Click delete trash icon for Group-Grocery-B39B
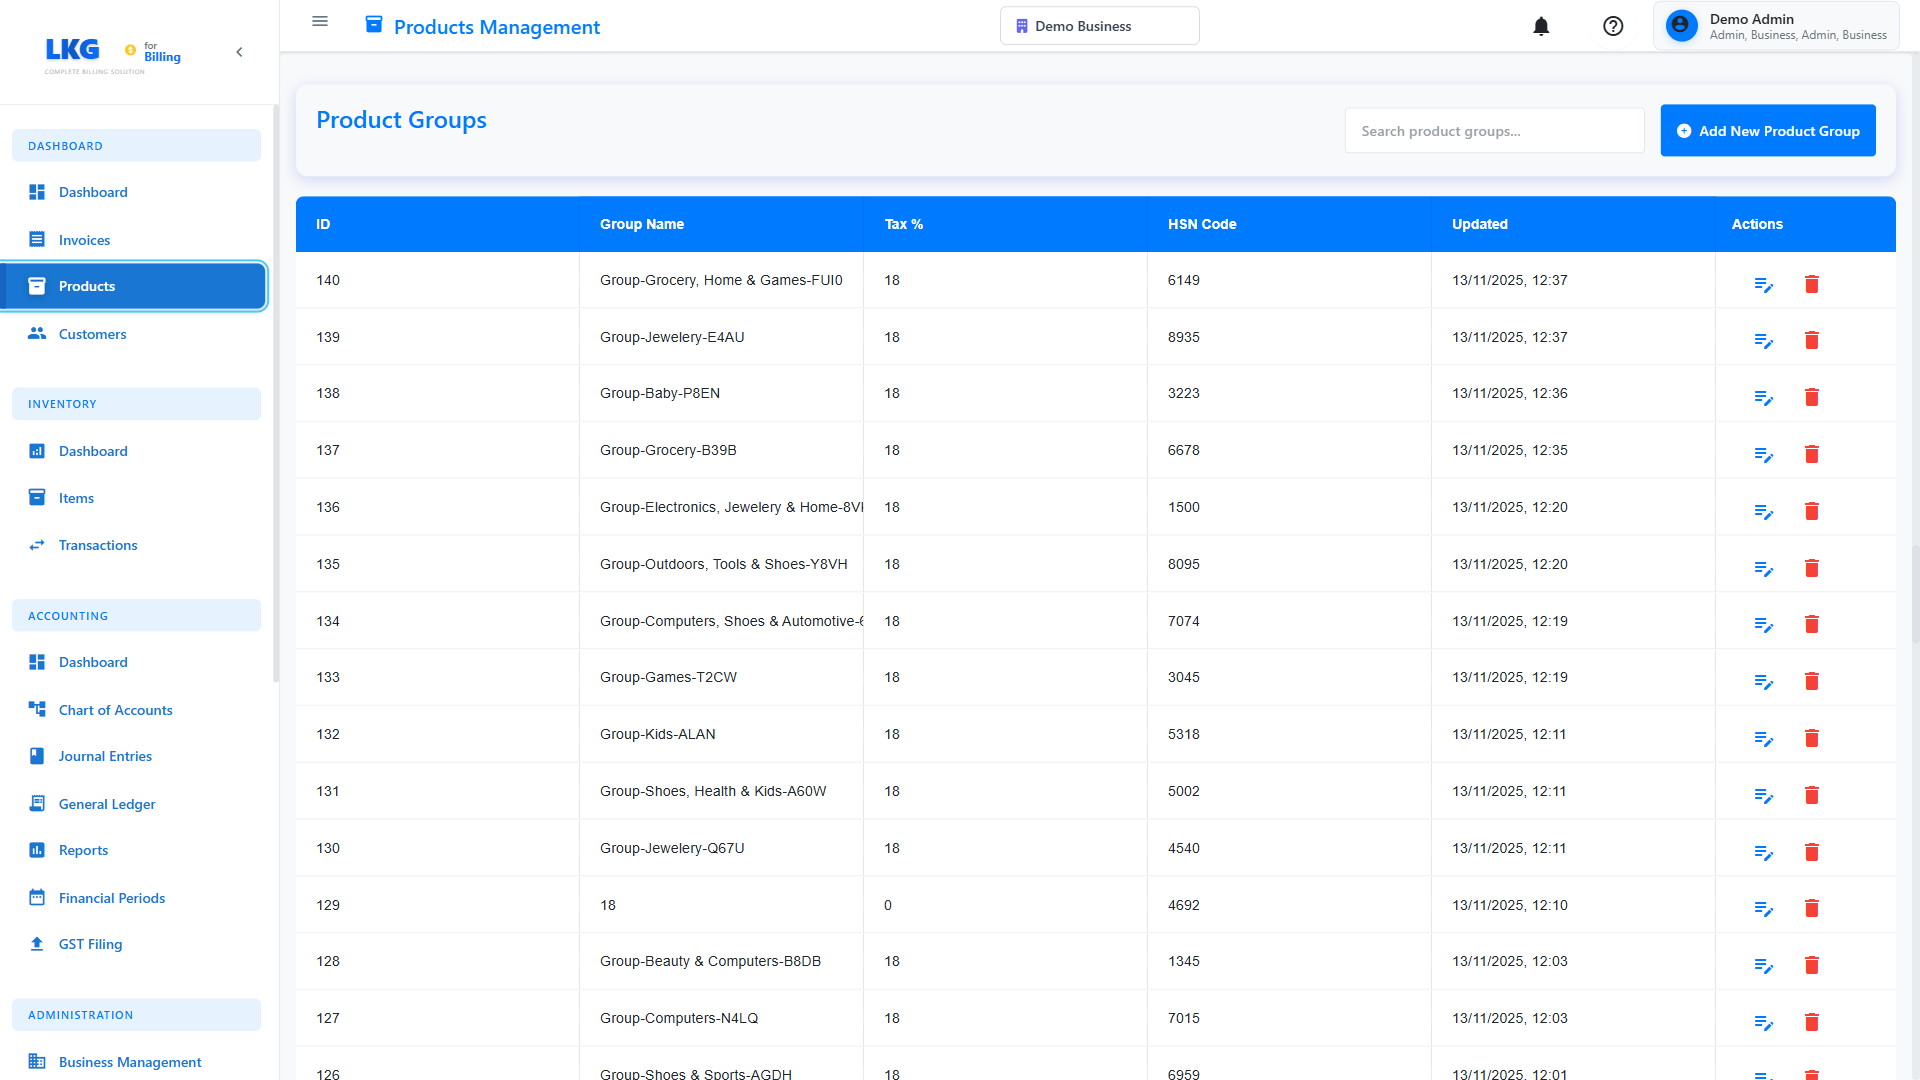The width and height of the screenshot is (1920, 1080). [1813, 454]
